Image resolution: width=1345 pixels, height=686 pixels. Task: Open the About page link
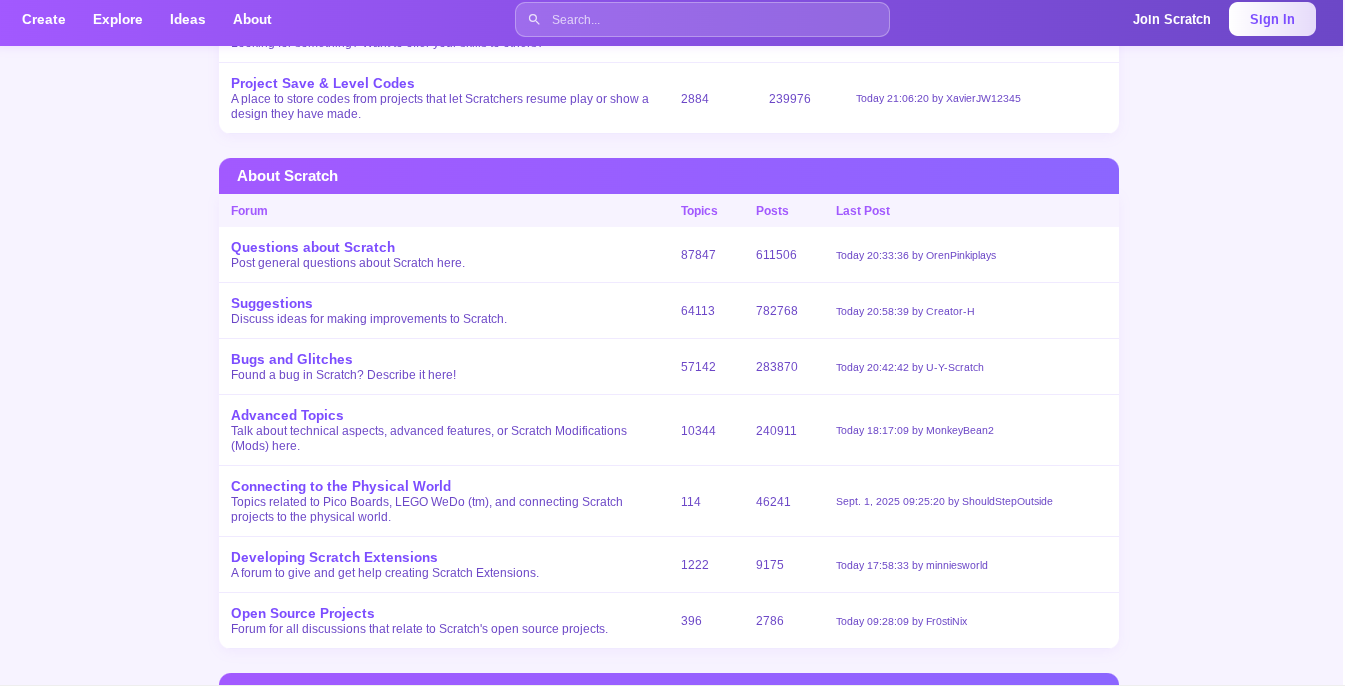coord(252,19)
